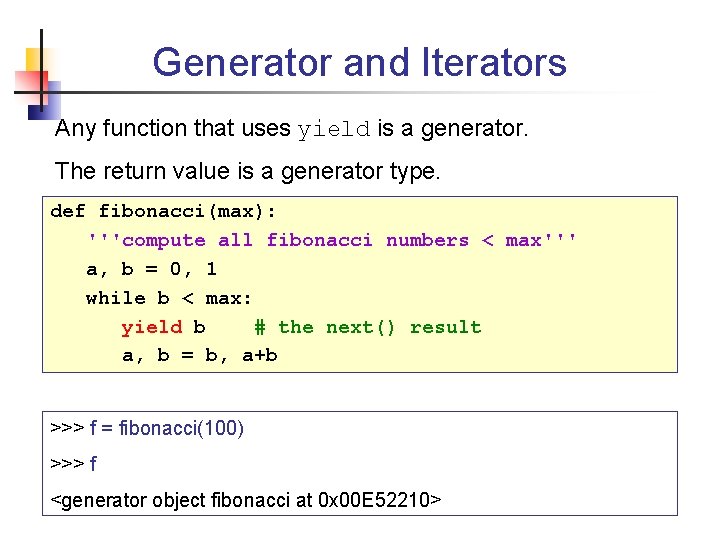Image resolution: width=720 pixels, height=540 pixels.
Task: Click the ">>> f = fibonacci(100)" console line
Action: [147, 429]
